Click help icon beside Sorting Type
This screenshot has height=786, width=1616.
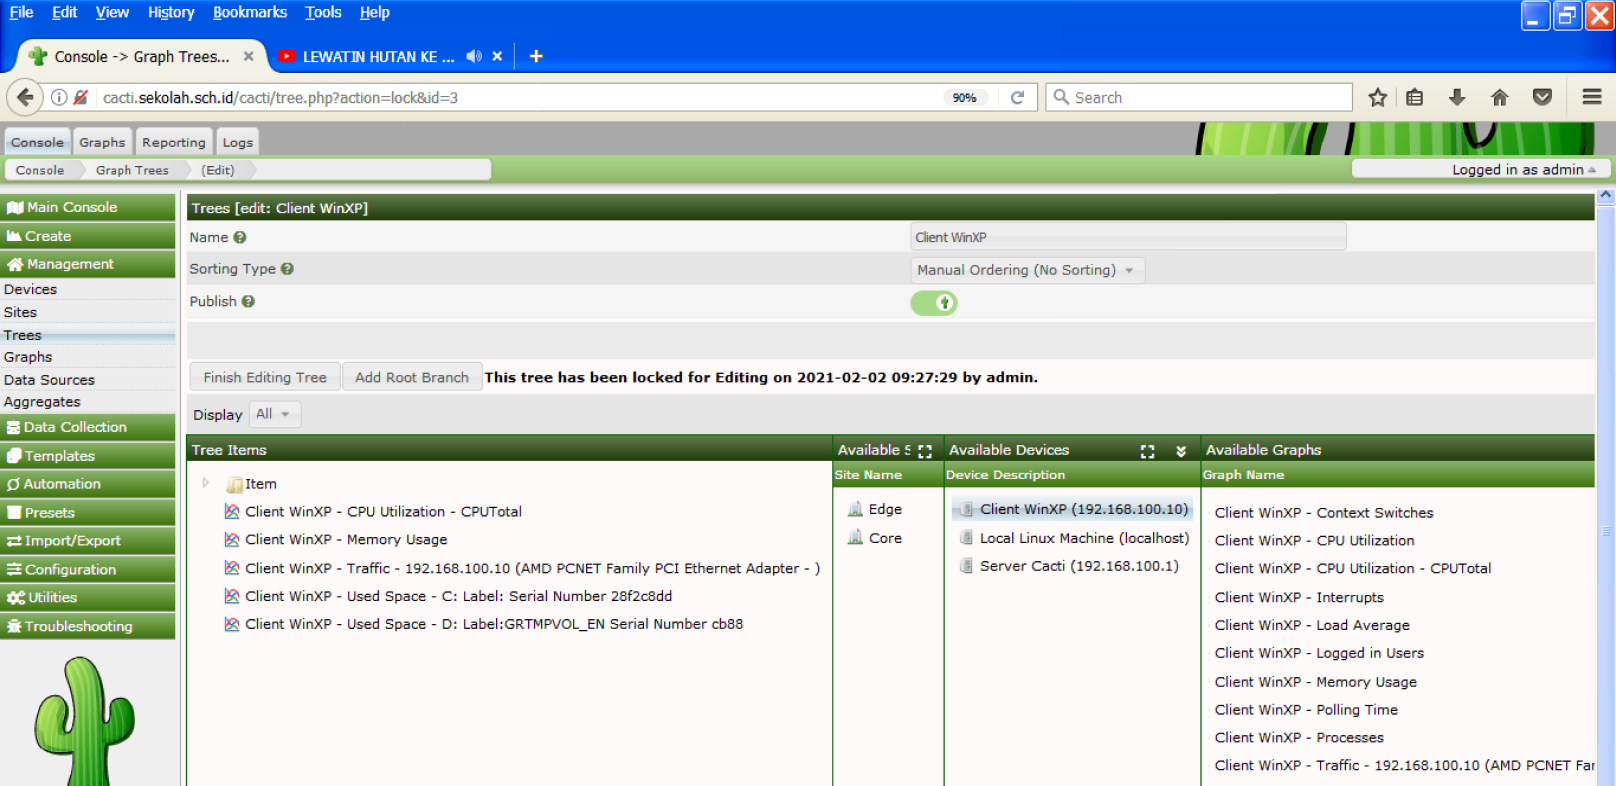[287, 269]
